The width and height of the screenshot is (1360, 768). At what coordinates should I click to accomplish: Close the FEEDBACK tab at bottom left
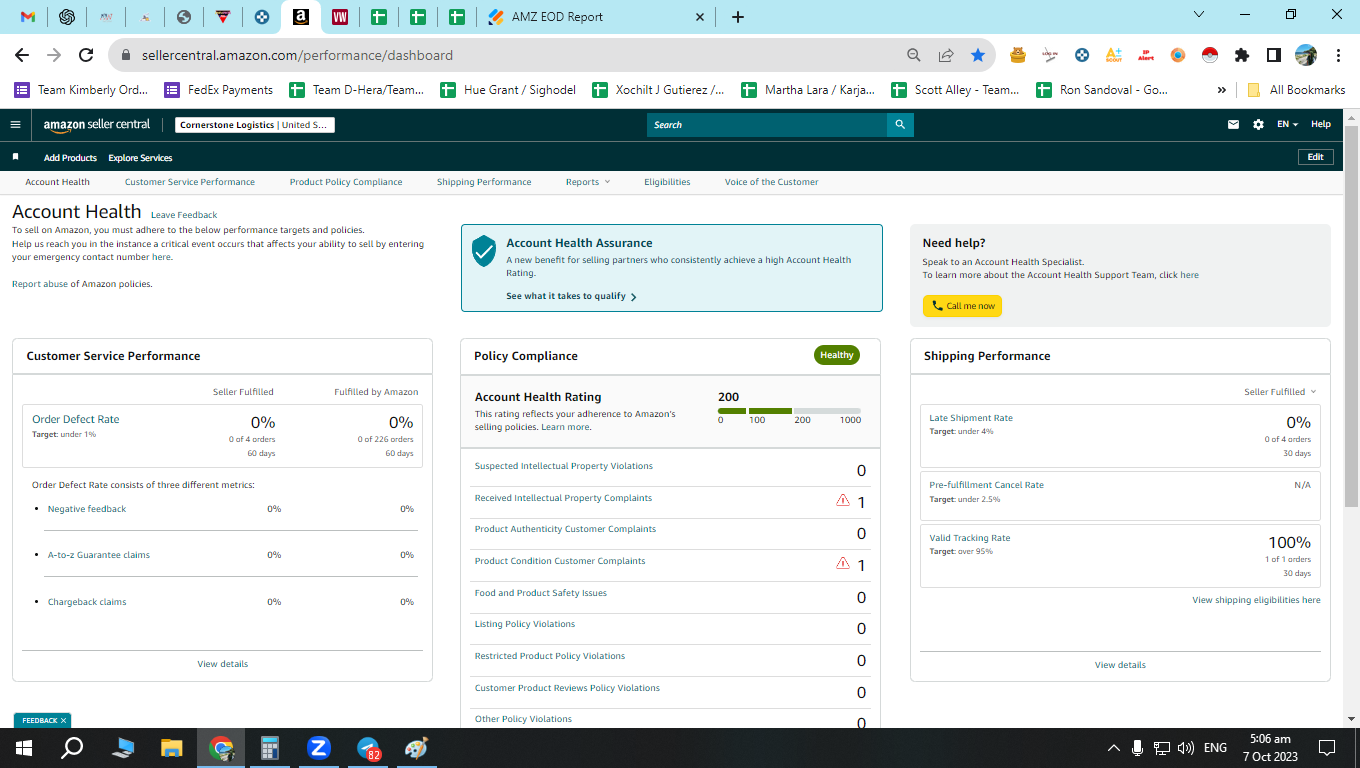[63, 720]
